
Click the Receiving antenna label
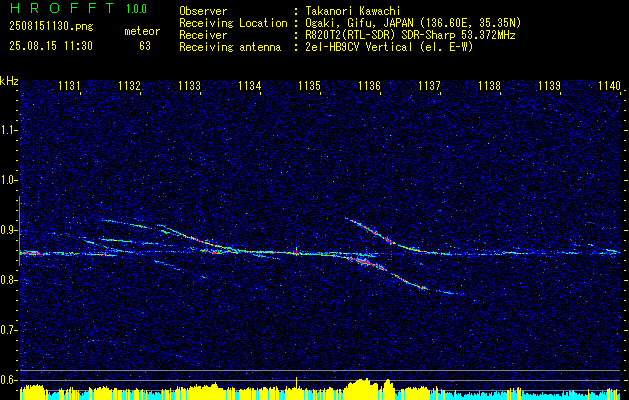tap(230, 47)
